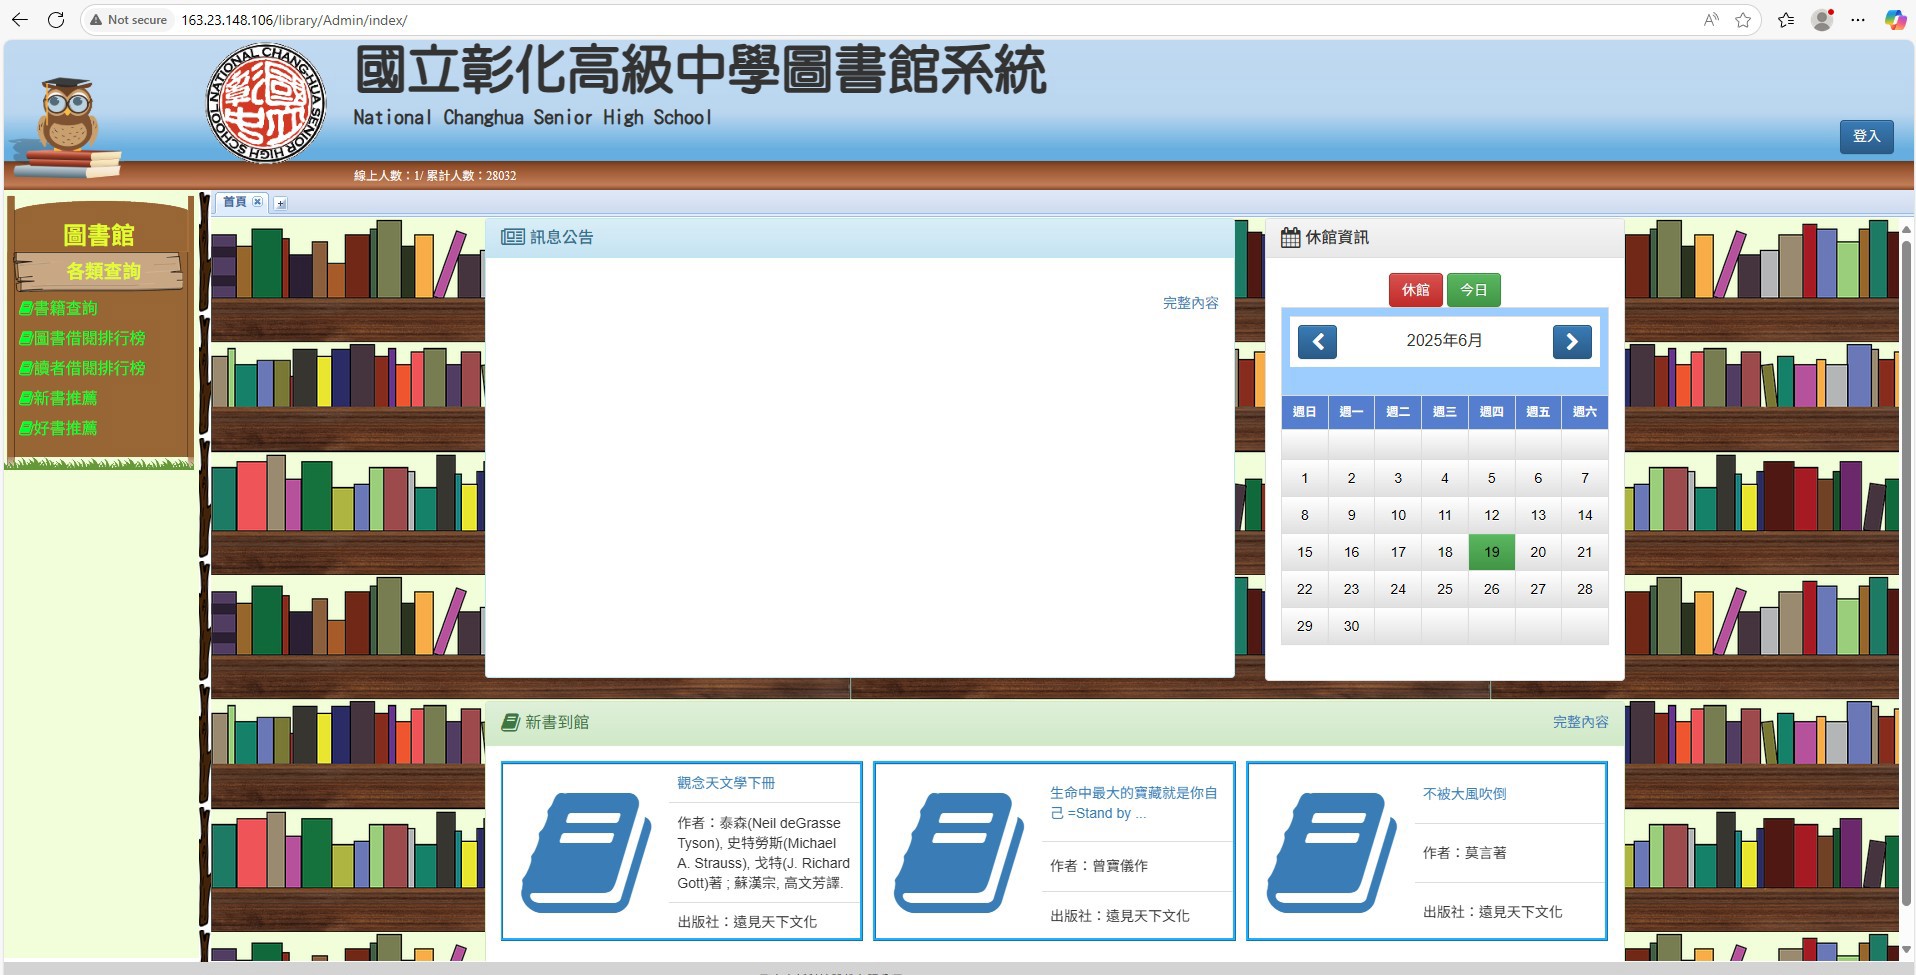Screen dimensions: 1916x975
Task: Open the 觀念天文學下冊 book thumbnail
Action: click(x=584, y=851)
